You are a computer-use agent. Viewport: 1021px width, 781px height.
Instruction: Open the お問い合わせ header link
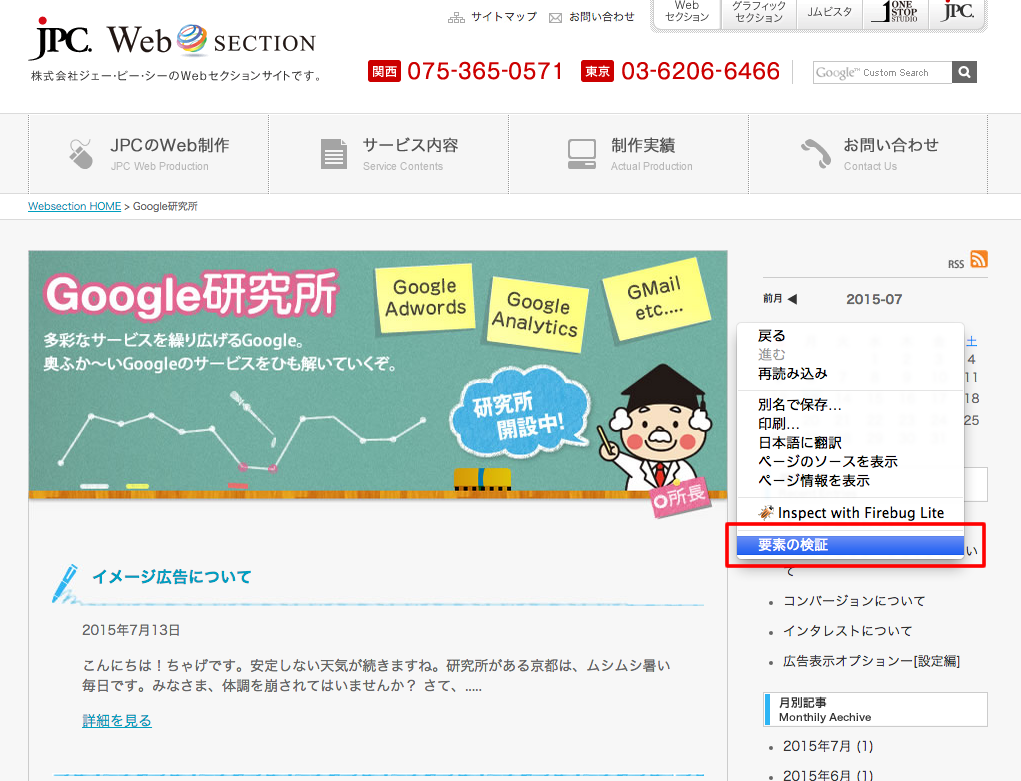[x=602, y=17]
